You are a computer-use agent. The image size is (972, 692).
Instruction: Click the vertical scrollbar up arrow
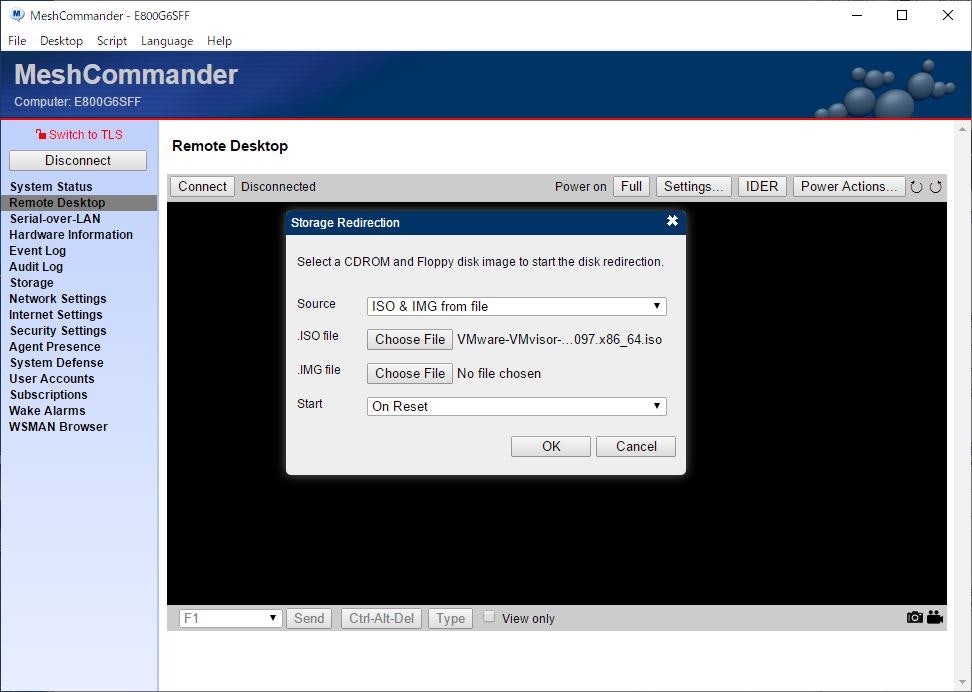point(962,129)
